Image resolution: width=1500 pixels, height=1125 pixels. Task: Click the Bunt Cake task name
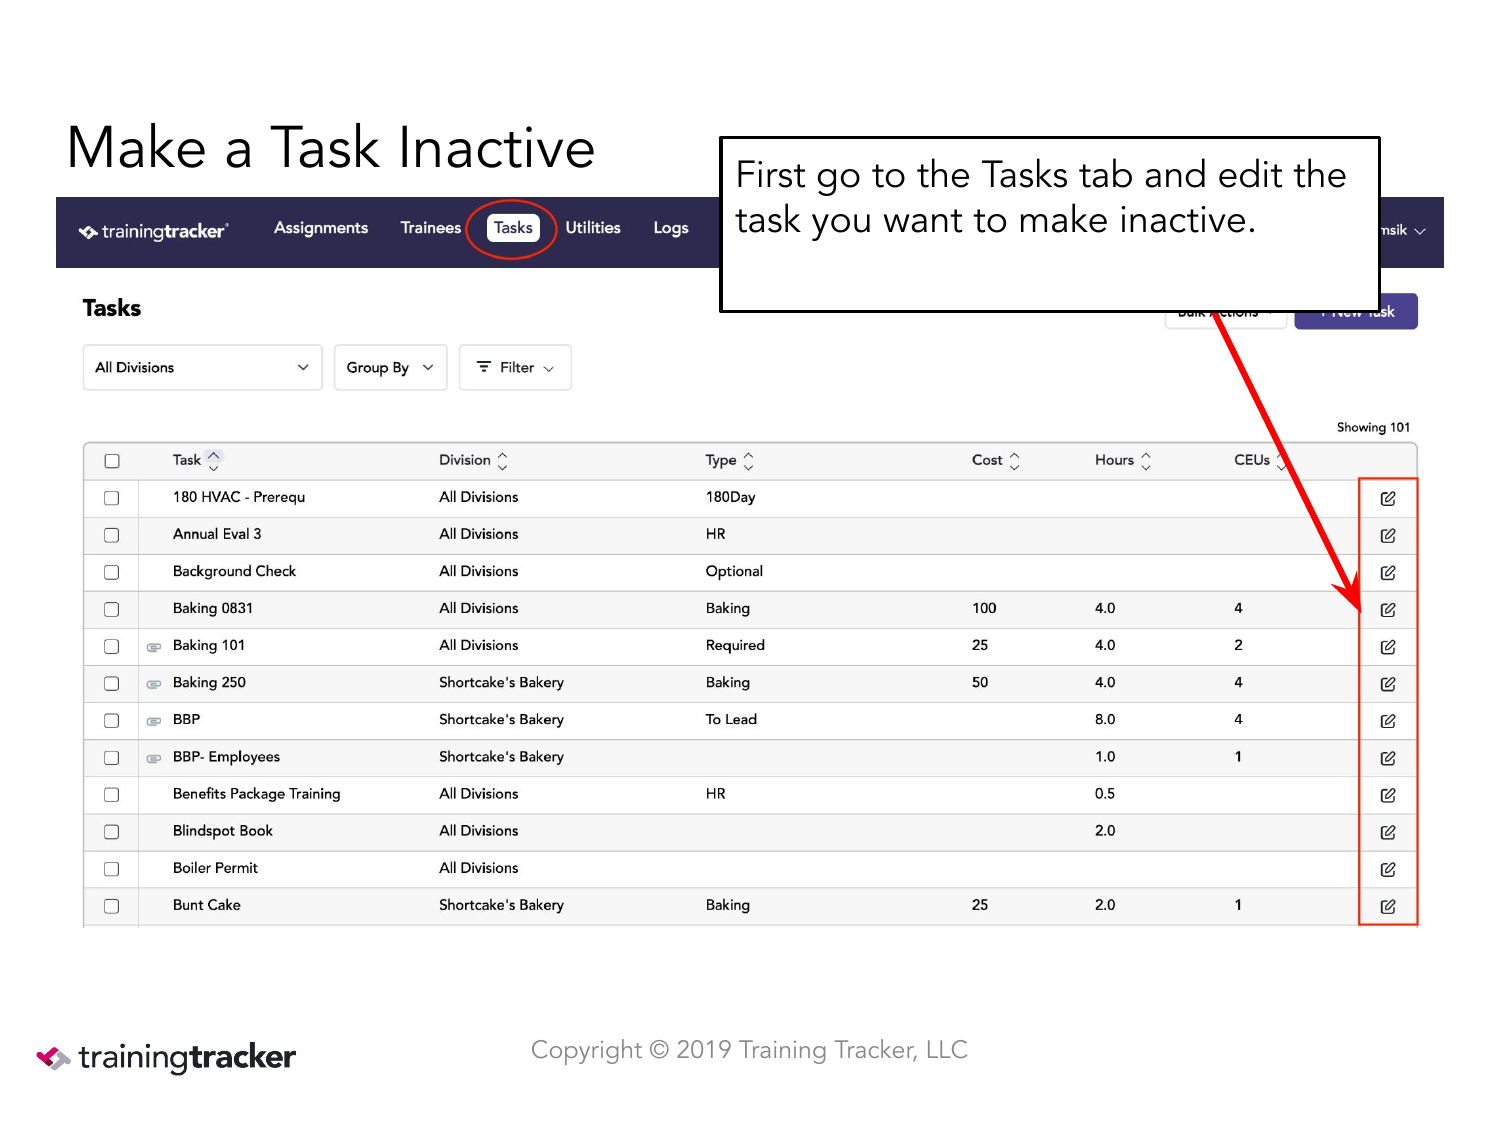pyautogui.click(x=207, y=905)
